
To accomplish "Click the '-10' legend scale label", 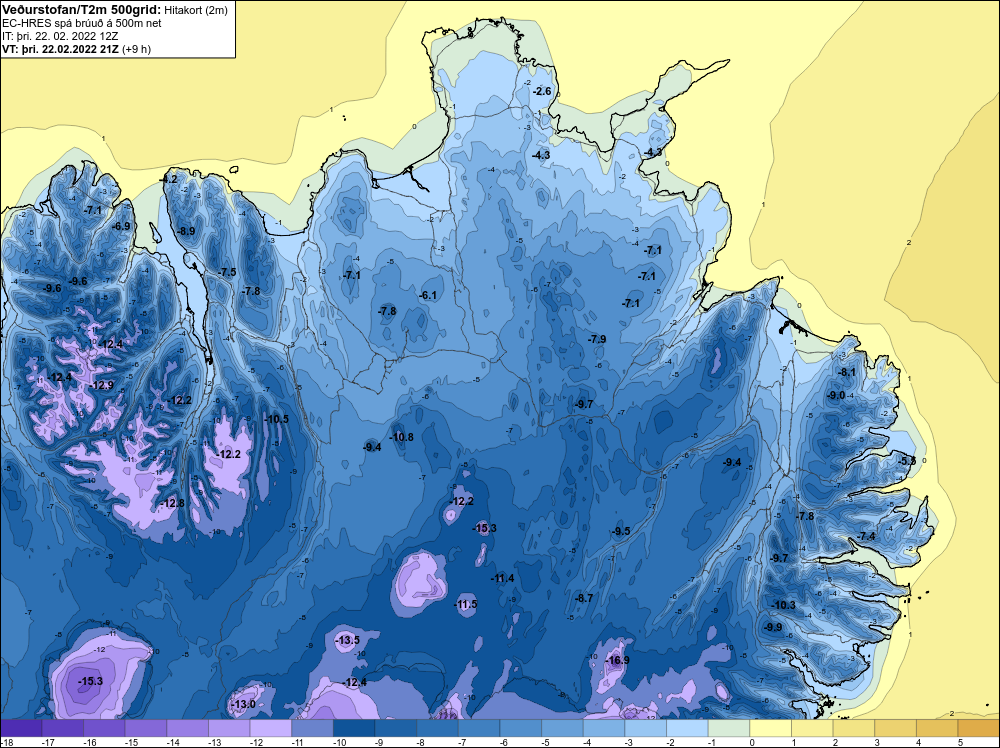I will [339, 742].
